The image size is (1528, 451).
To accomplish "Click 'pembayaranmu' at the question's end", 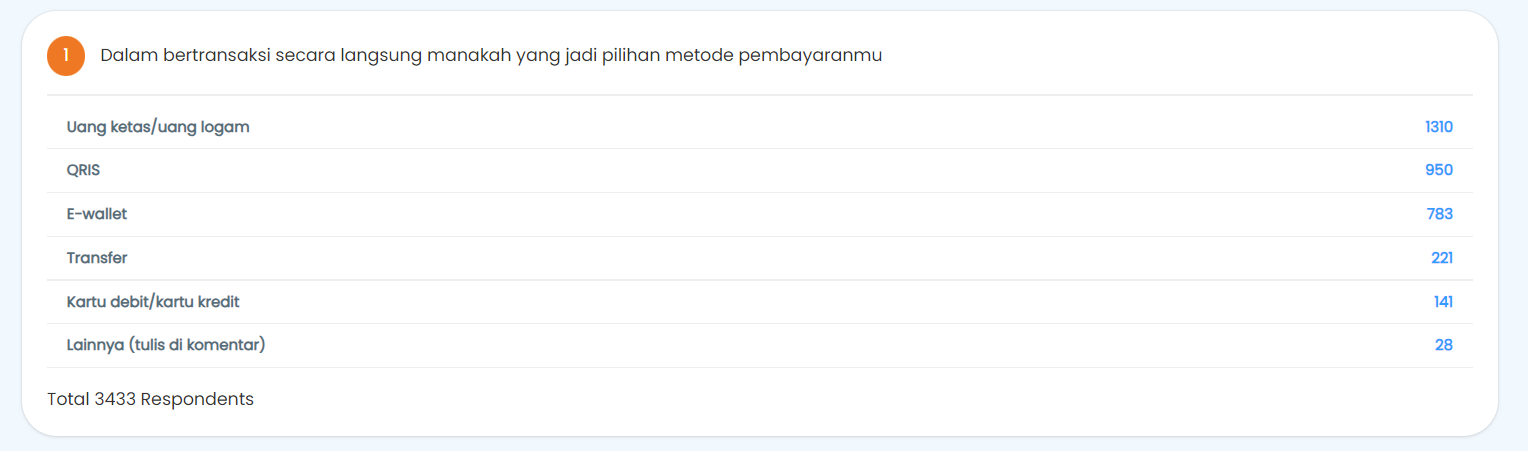I will 810,56.
